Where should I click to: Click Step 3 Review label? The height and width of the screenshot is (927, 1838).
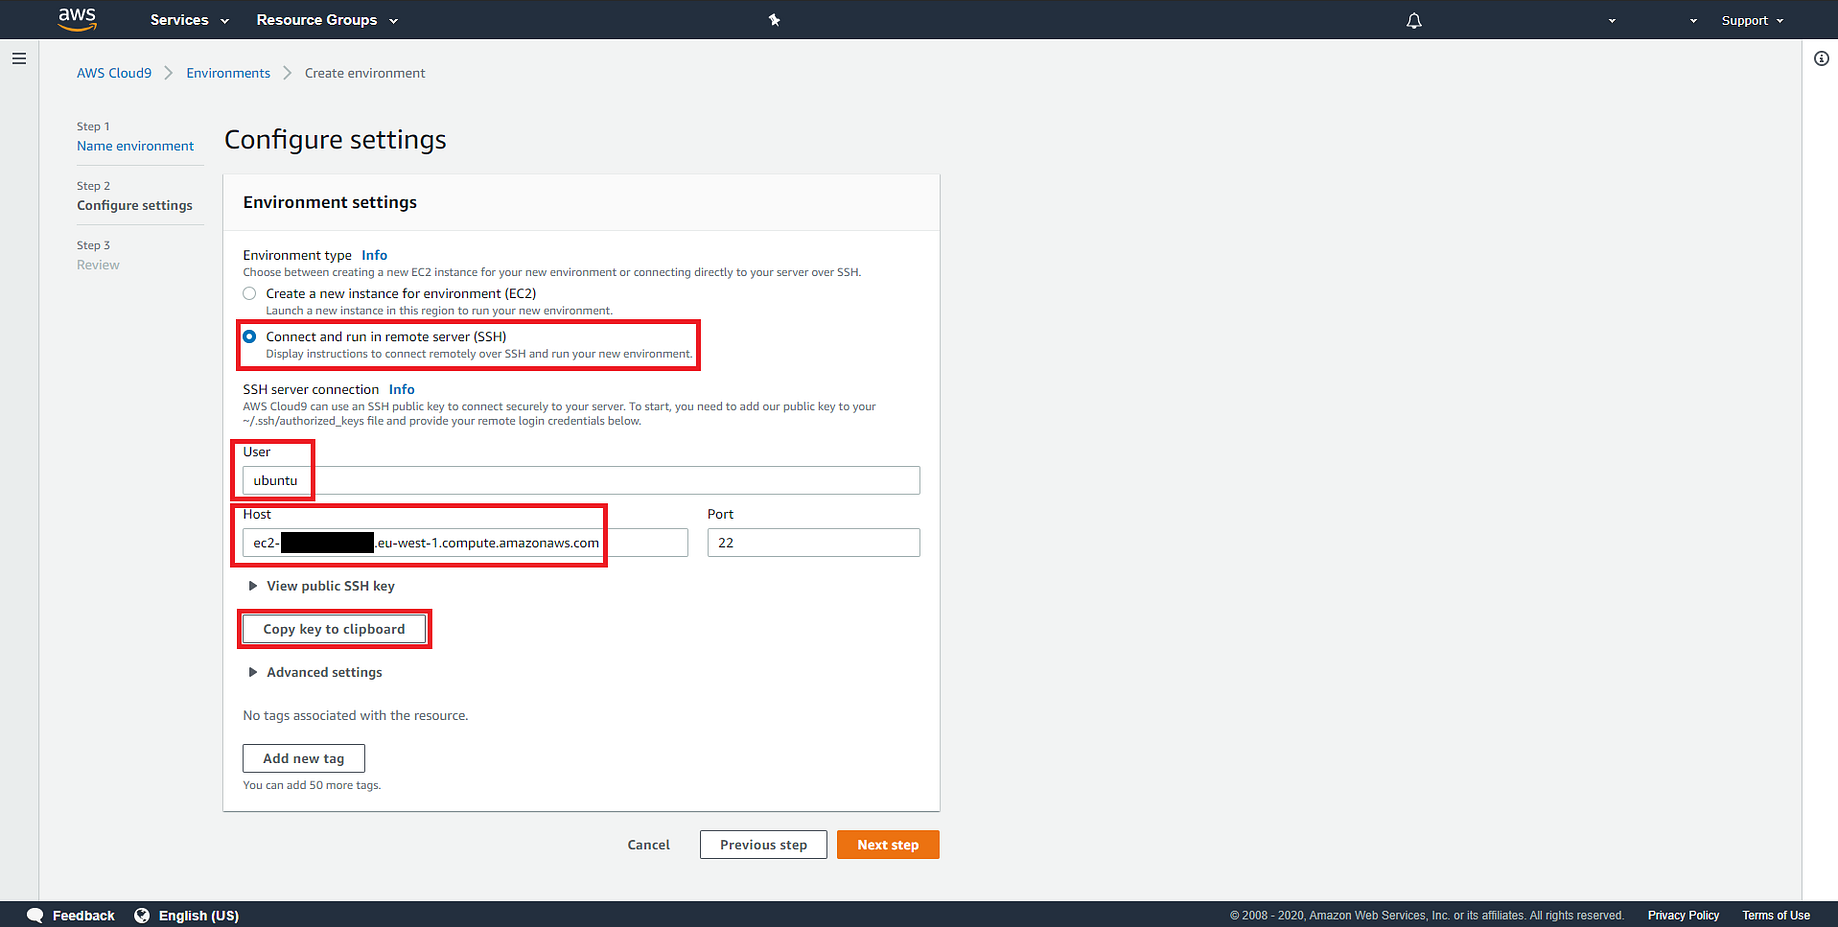click(x=98, y=265)
